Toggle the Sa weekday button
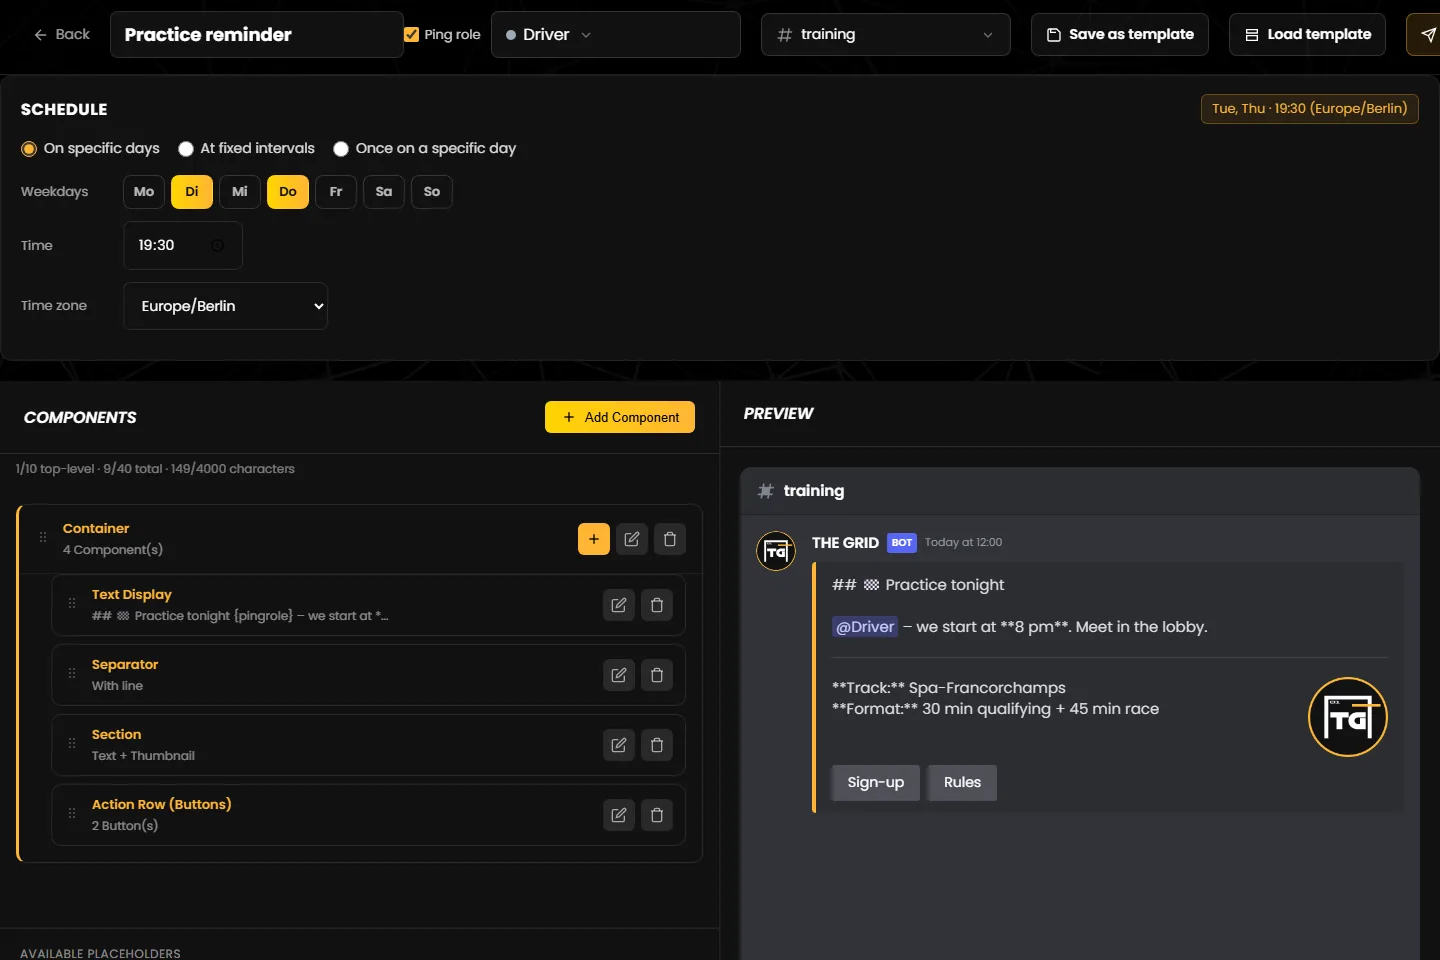1440x960 pixels. [384, 192]
